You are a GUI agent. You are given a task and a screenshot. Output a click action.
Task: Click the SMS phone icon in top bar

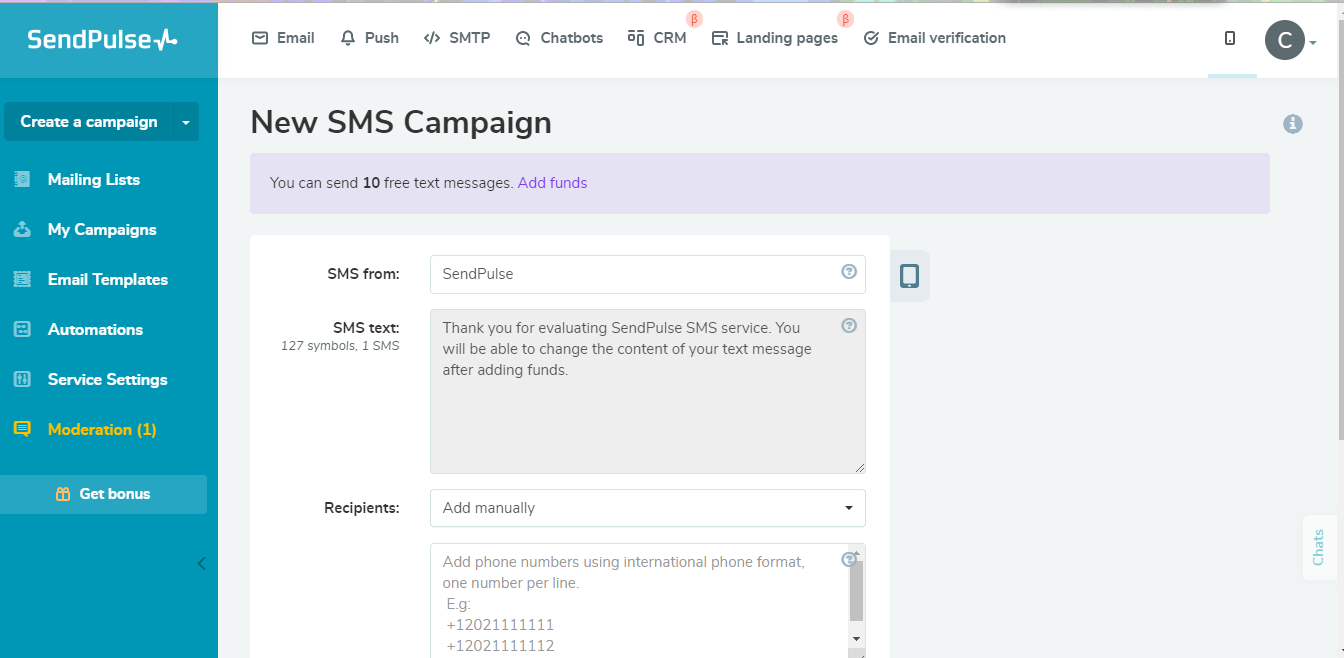(1230, 38)
